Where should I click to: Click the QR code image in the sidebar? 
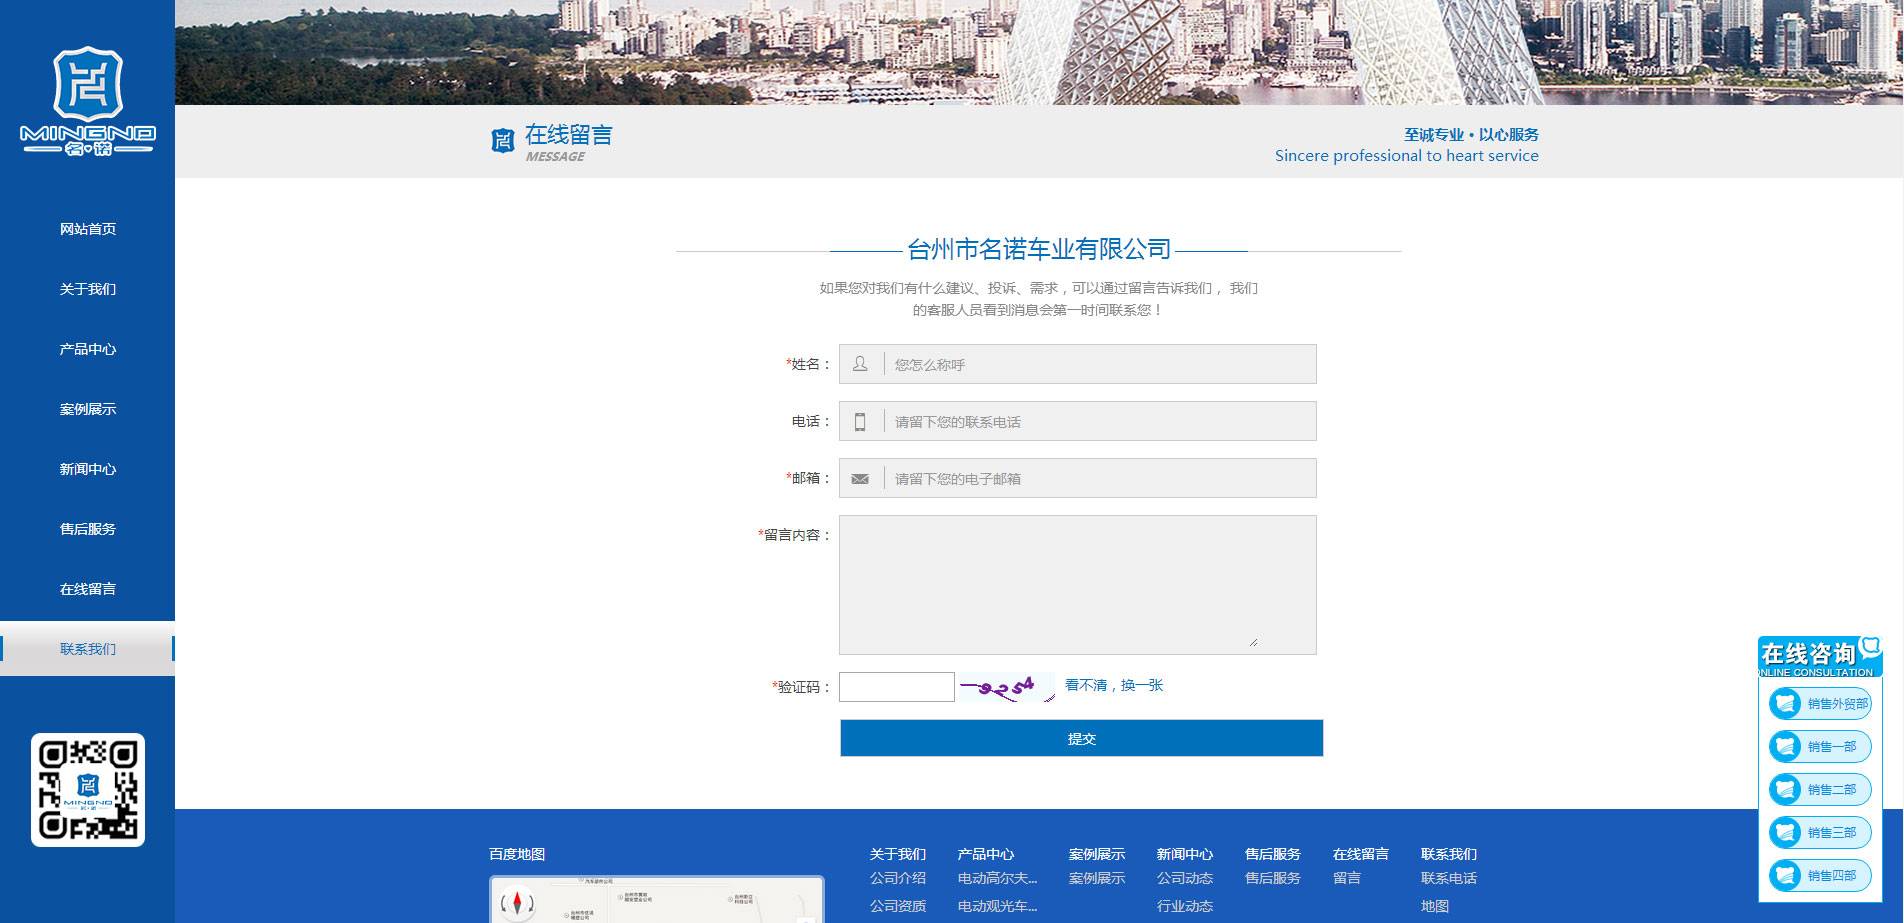click(88, 789)
